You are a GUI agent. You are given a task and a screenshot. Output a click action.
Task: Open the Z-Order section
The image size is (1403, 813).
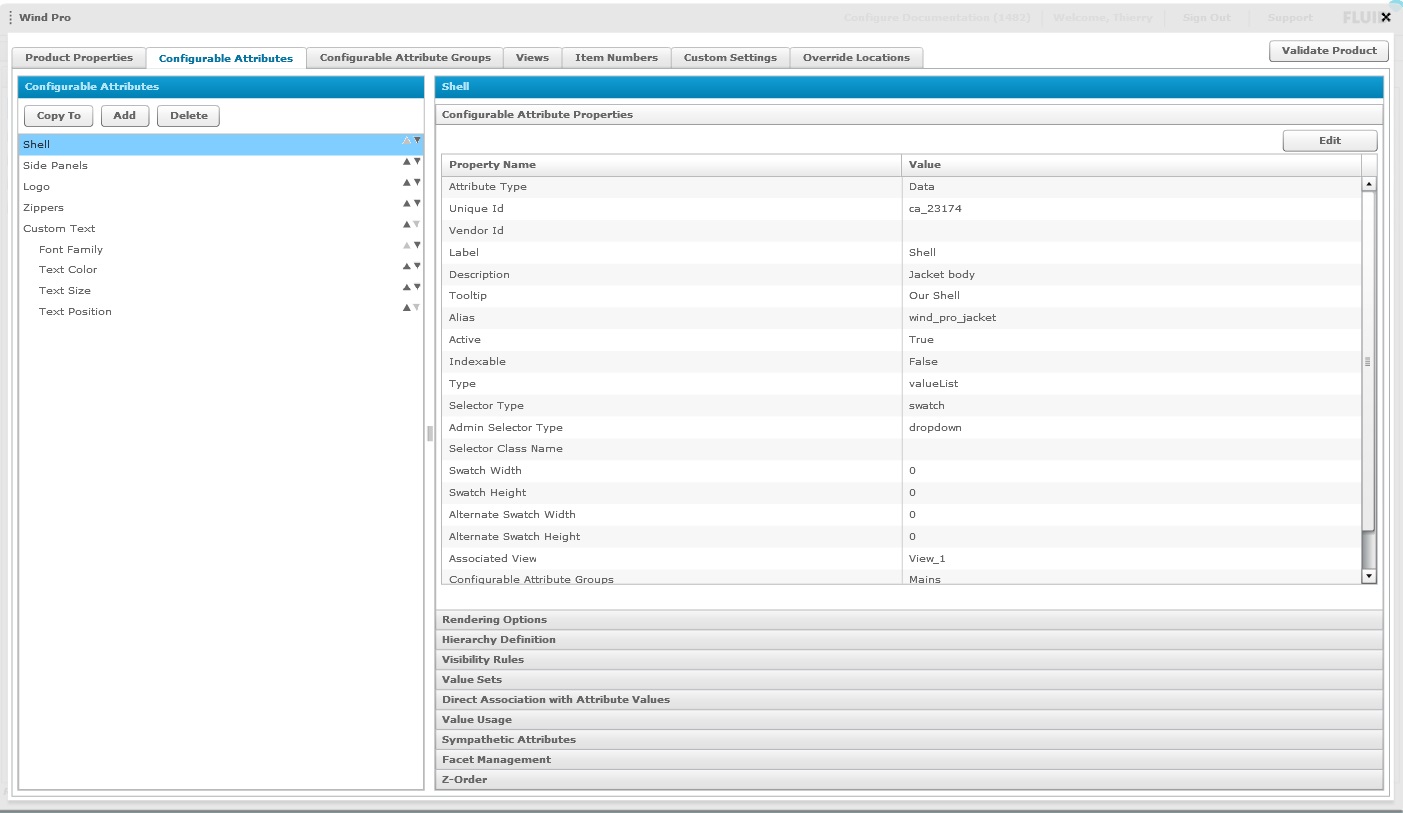pyautogui.click(x=465, y=780)
